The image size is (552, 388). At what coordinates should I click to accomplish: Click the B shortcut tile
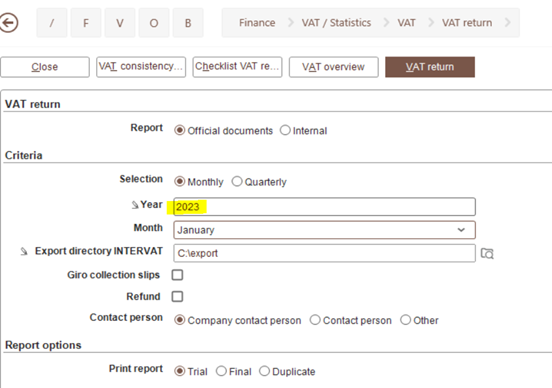tap(188, 23)
